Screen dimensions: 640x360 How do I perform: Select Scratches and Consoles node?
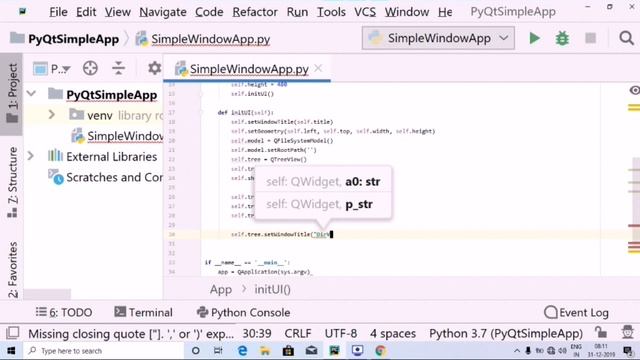pos(105,178)
